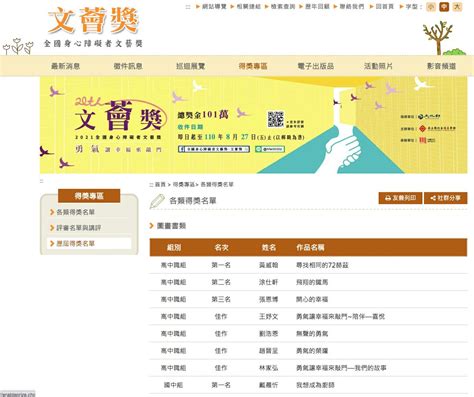Click the 姓名 column header

tap(269, 247)
